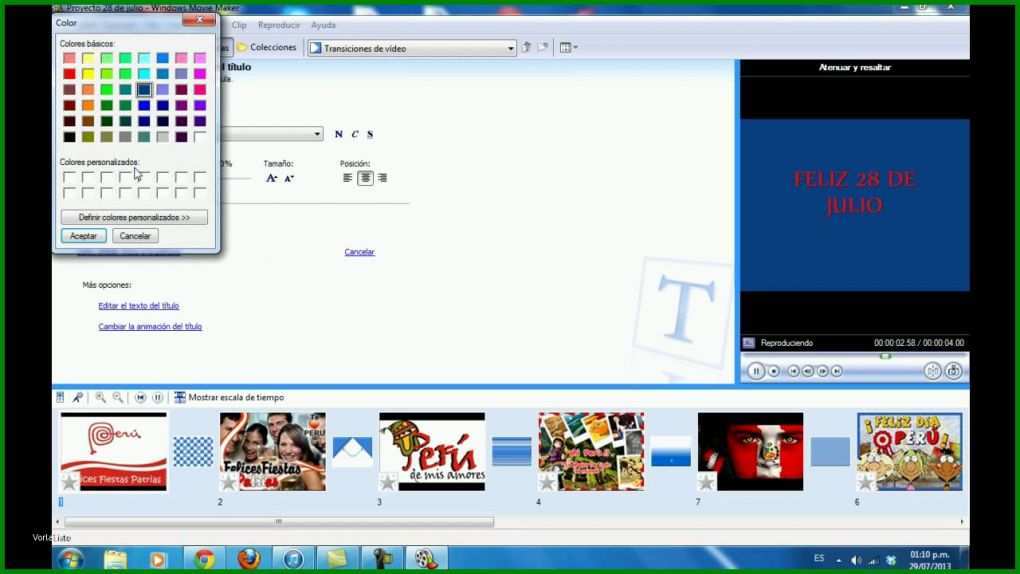Select the Perú de mis amores thumbnail

[432, 451]
